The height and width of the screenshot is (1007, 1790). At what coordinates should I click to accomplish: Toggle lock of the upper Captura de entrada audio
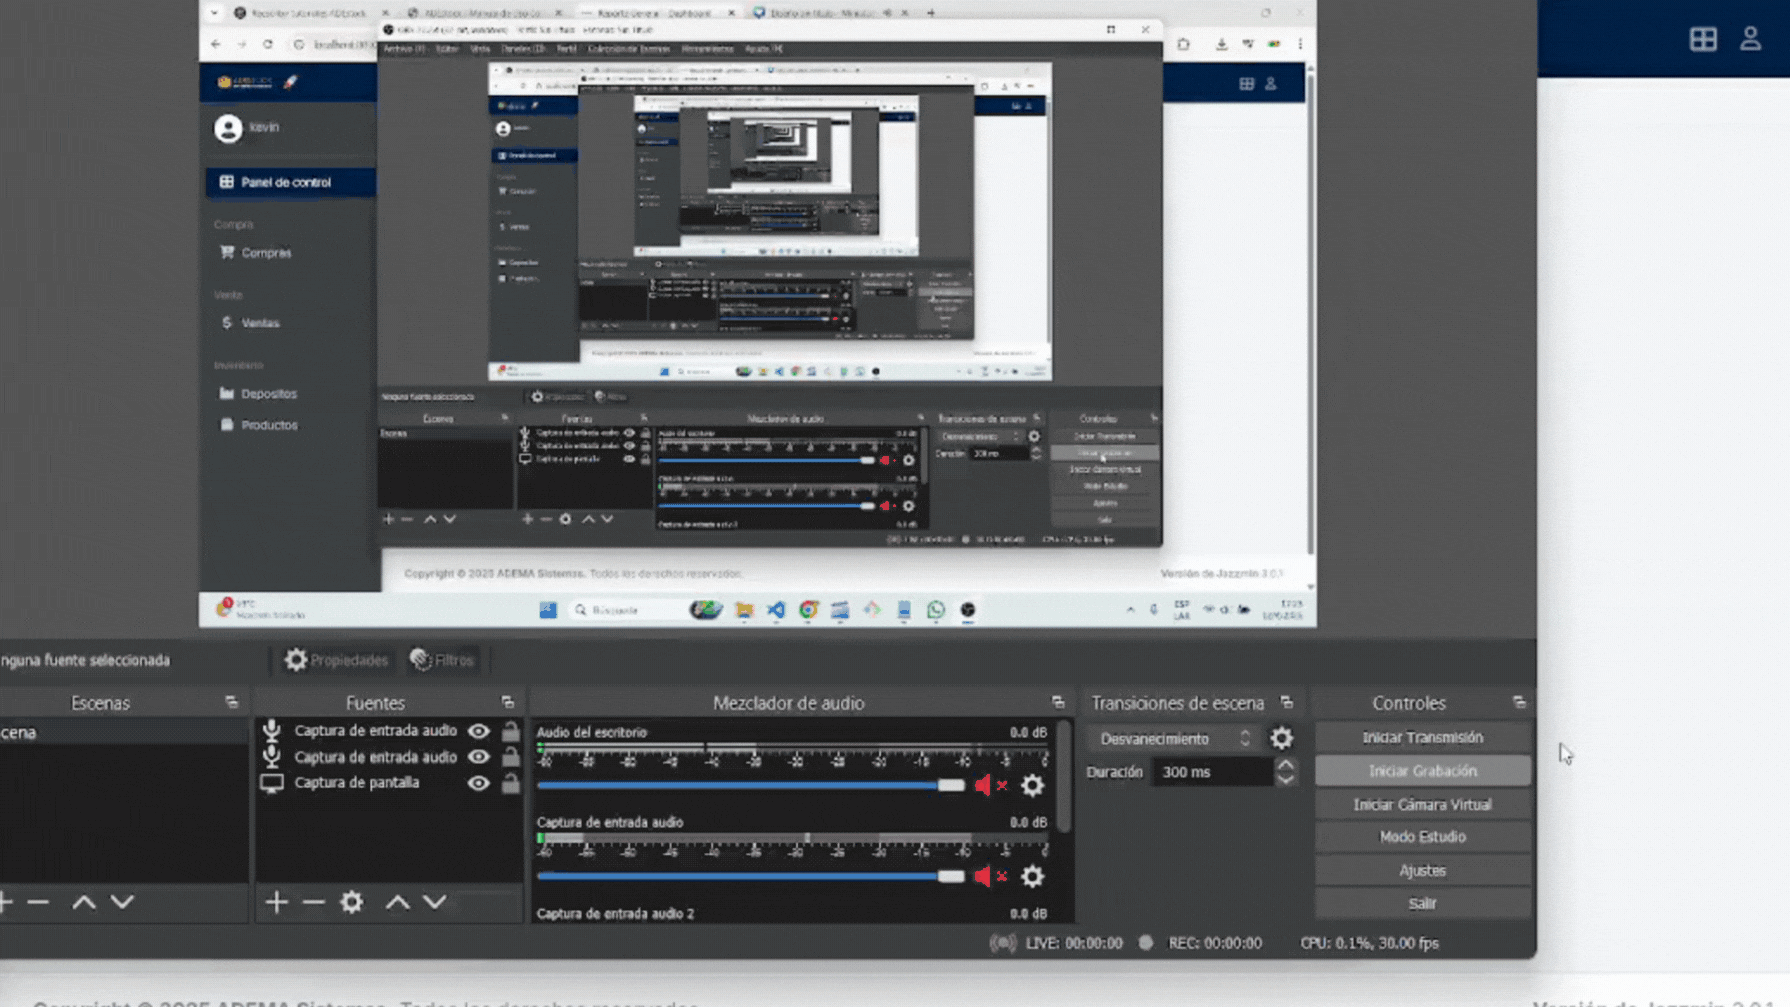[511, 731]
